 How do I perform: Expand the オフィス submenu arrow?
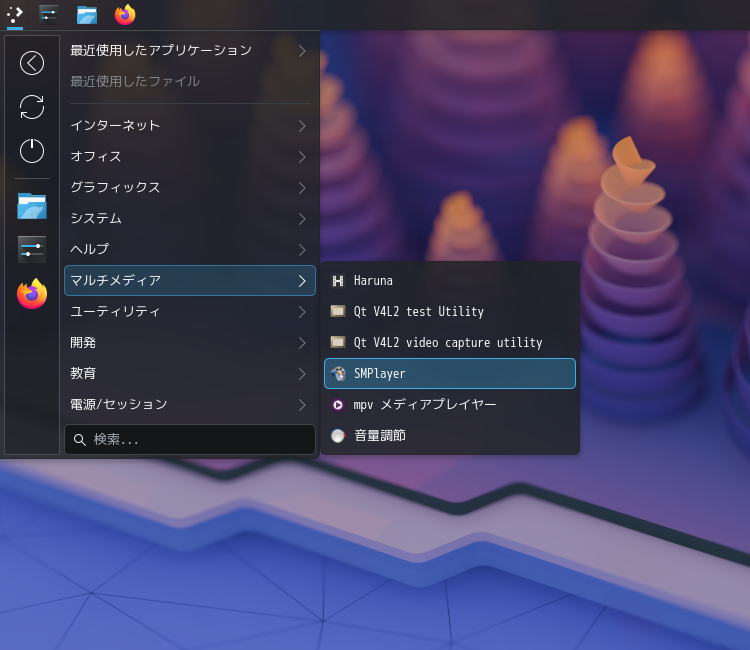click(302, 157)
